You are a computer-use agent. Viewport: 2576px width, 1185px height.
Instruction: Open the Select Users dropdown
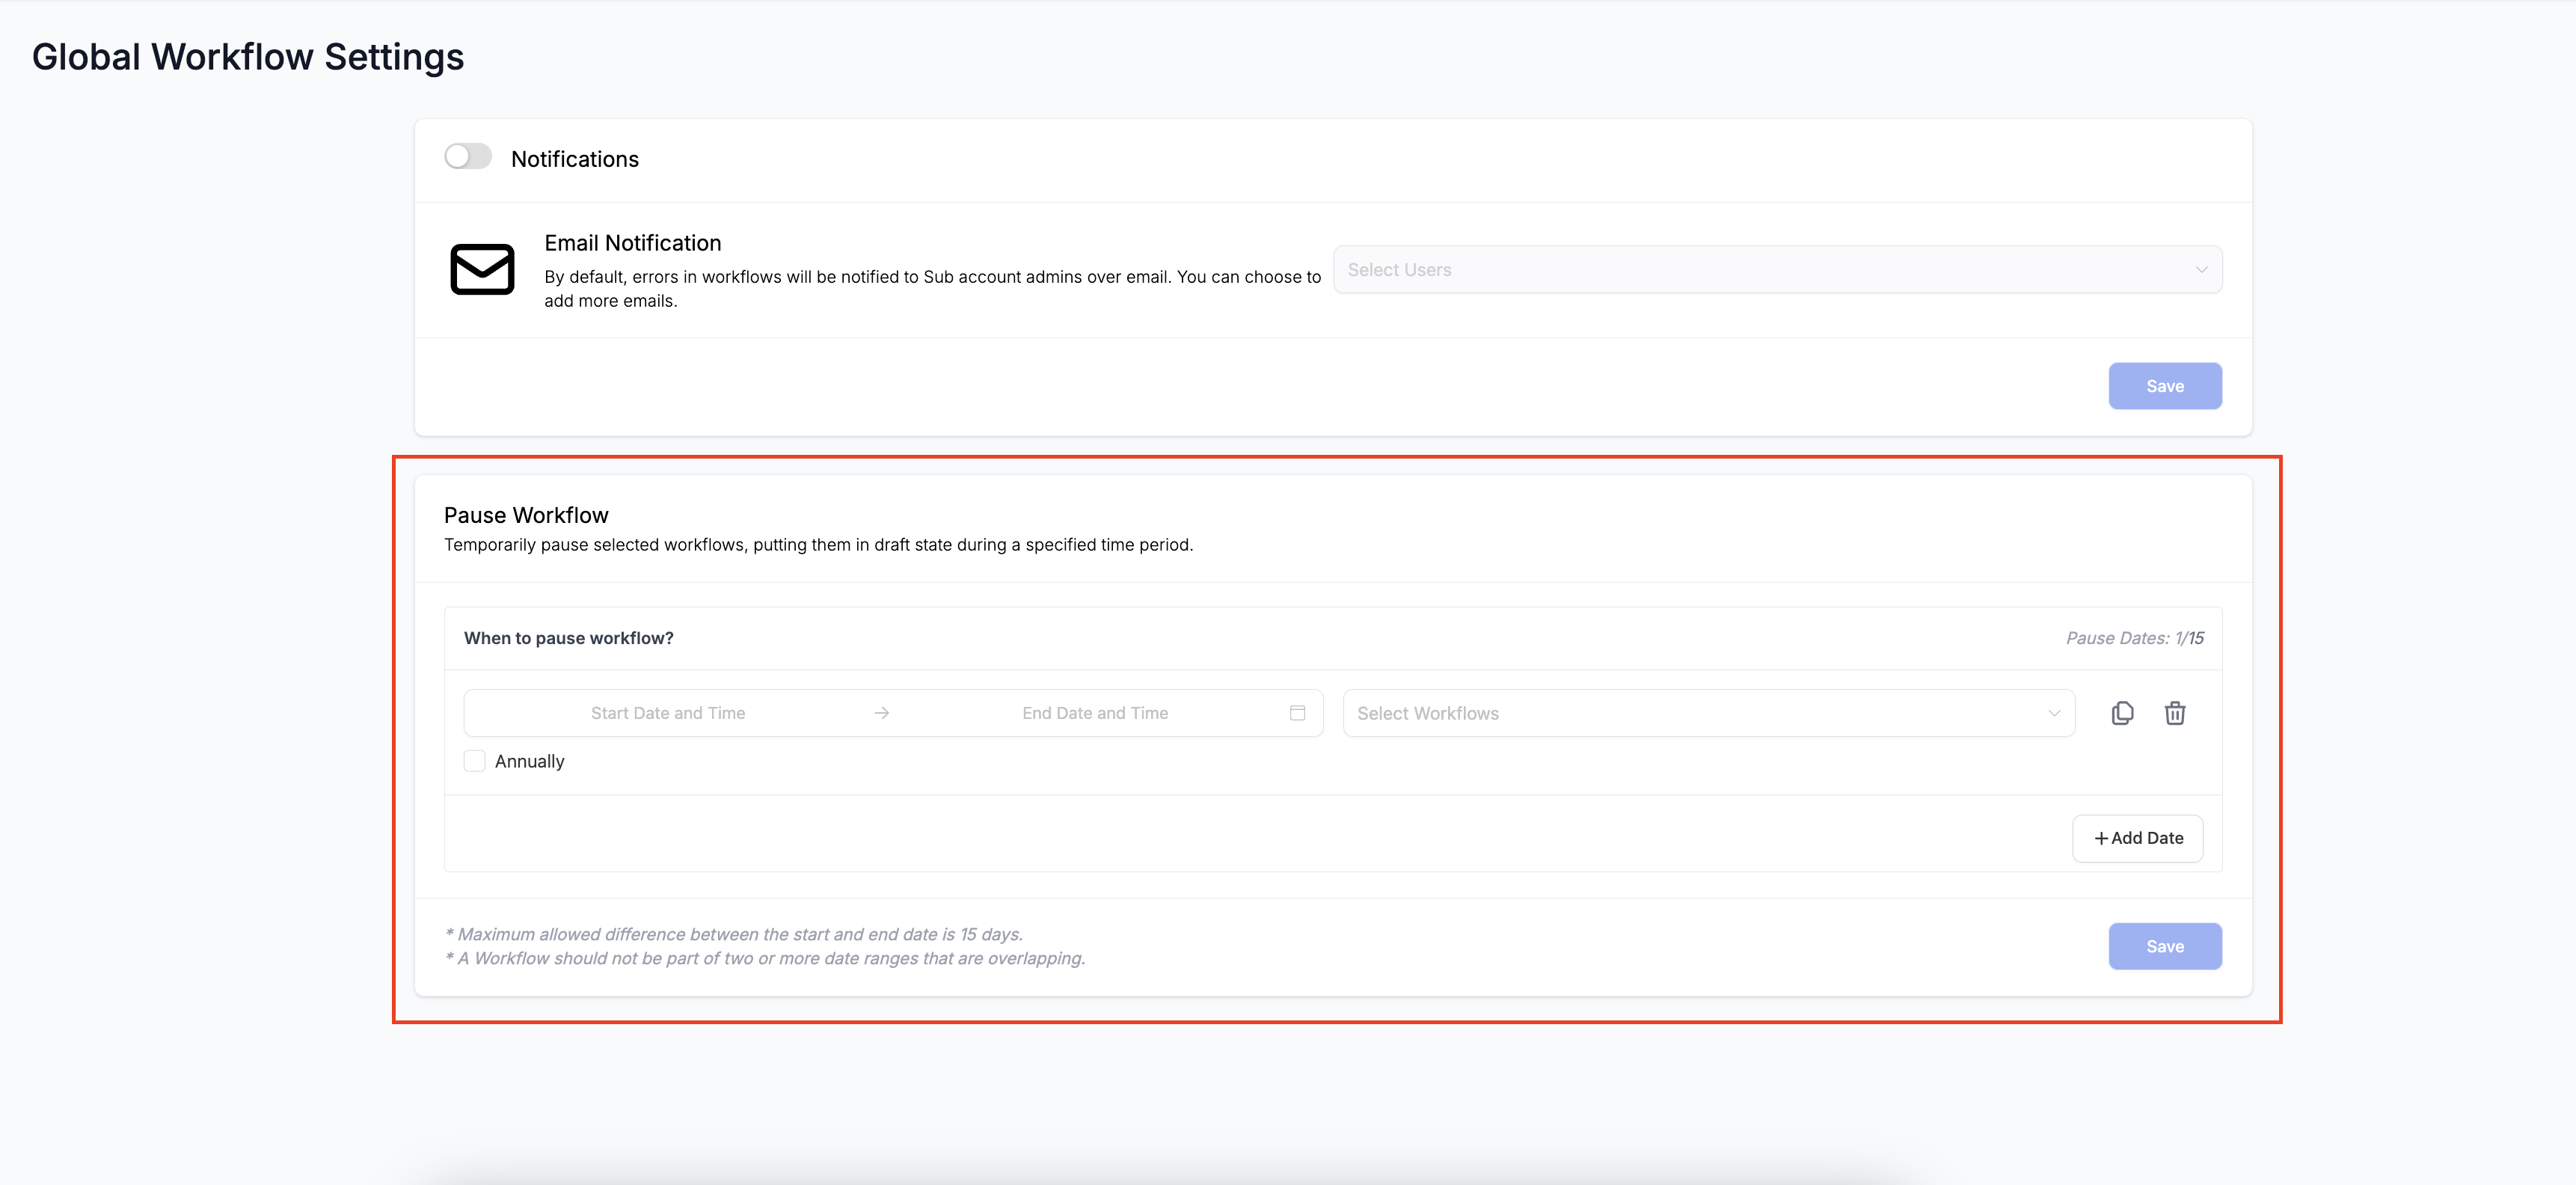(x=1760, y=270)
